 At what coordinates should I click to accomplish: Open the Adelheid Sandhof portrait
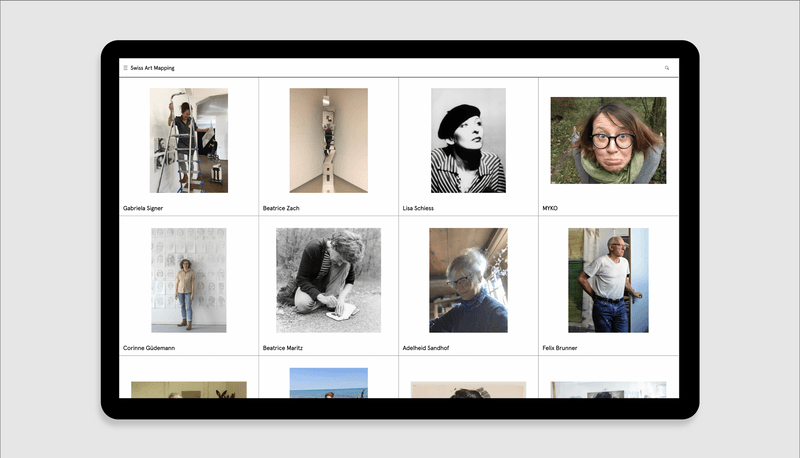(468, 280)
